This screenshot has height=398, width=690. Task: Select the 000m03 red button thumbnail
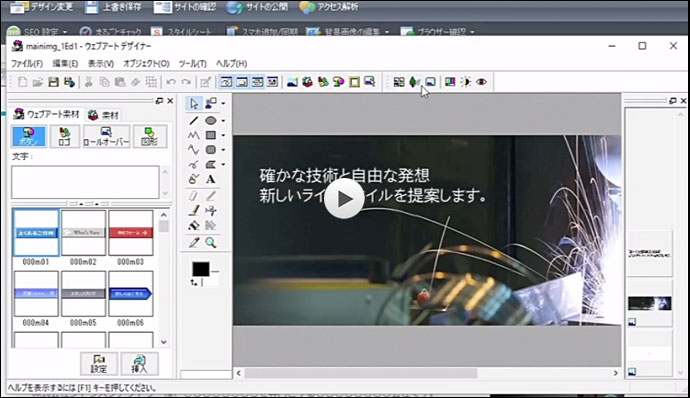tap(131, 233)
